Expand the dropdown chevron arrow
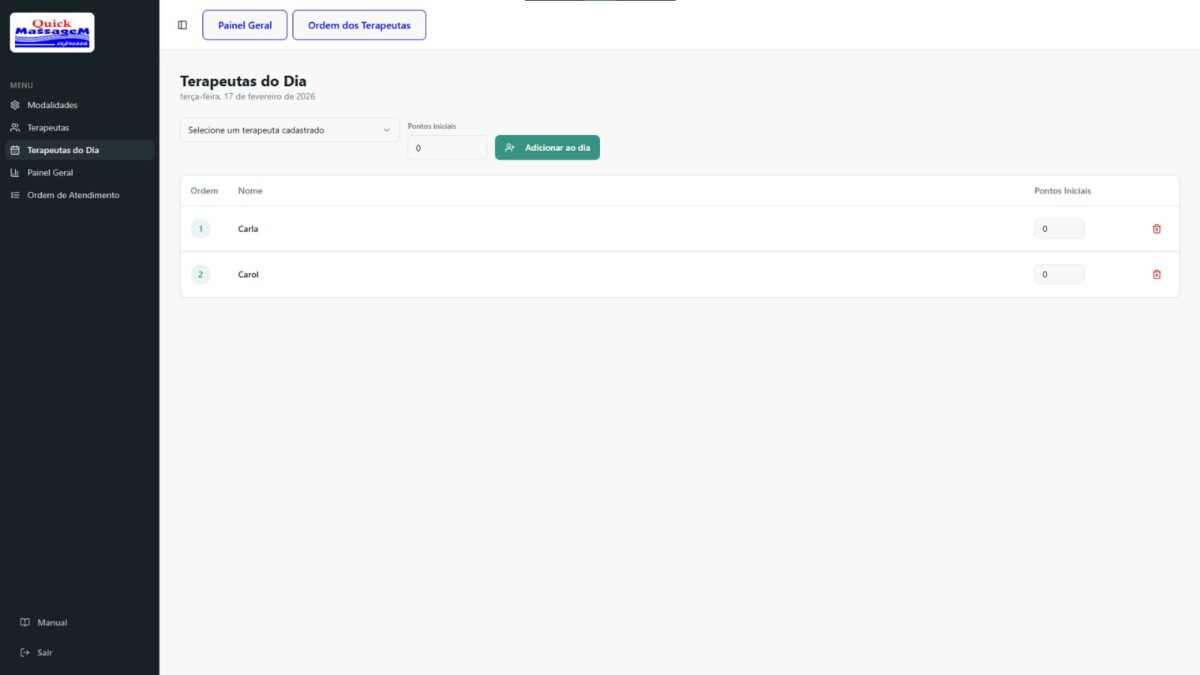Image resolution: width=1200 pixels, height=675 pixels. pyautogui.click(x=387, y=130)
